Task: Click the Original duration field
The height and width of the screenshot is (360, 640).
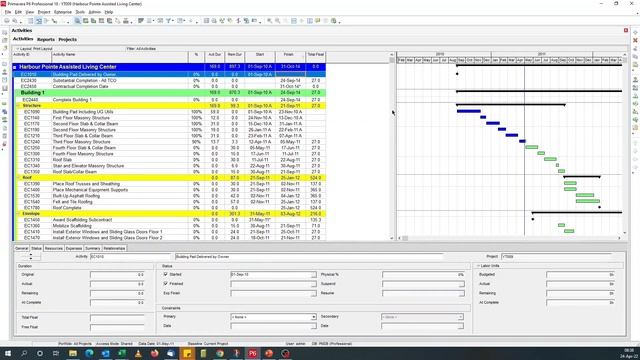Action: point(117,275)
